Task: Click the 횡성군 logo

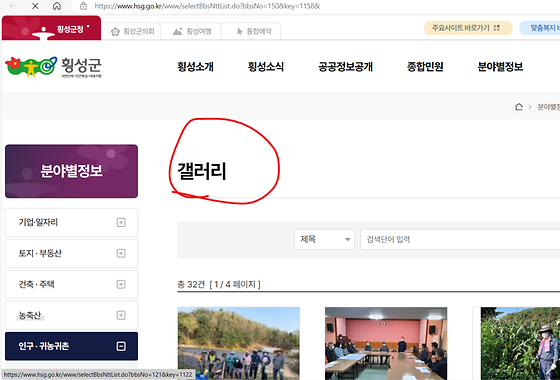Action: click(x=54, y=67)
